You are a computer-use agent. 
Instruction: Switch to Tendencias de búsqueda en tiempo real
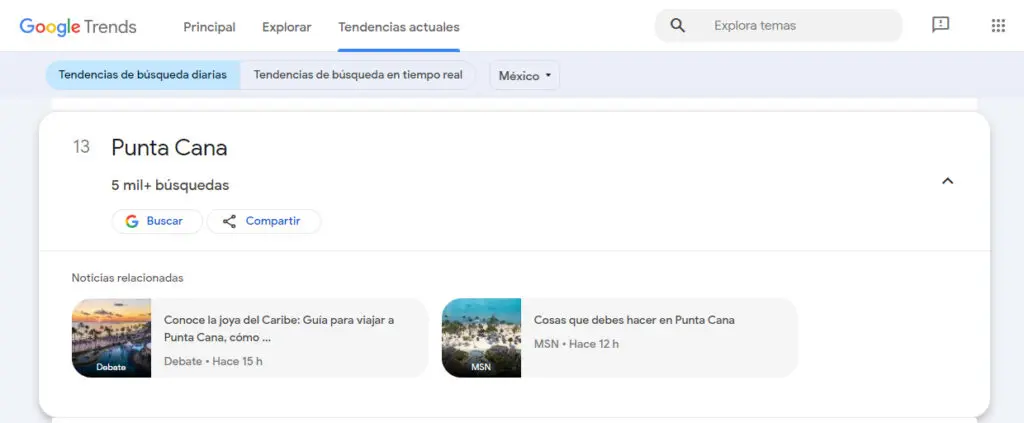358,75
